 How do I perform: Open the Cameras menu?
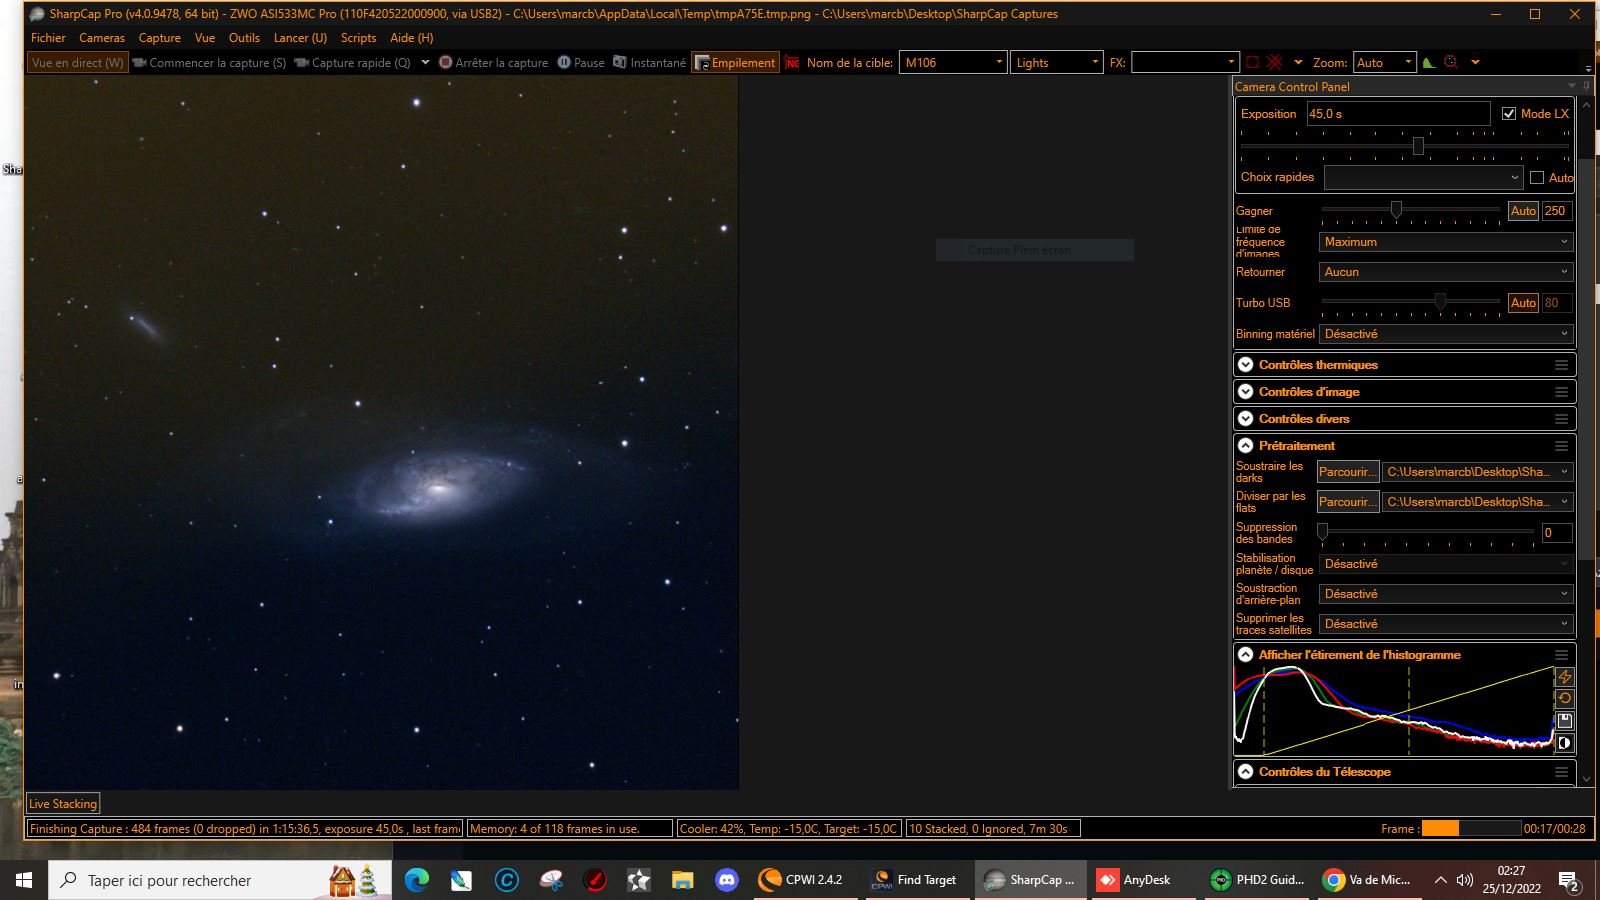point(102,38)
